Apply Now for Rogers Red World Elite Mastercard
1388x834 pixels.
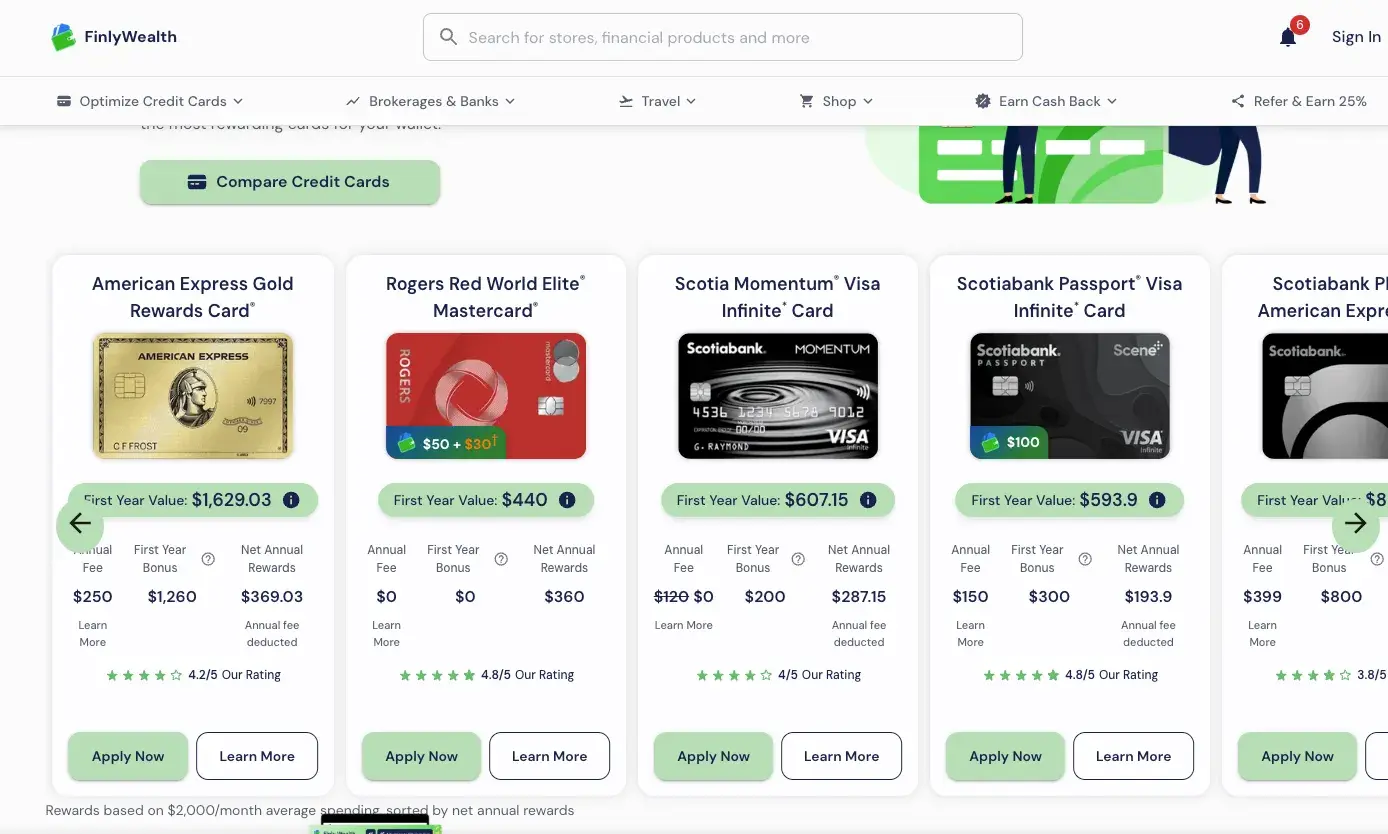click(x=421, y=756)
